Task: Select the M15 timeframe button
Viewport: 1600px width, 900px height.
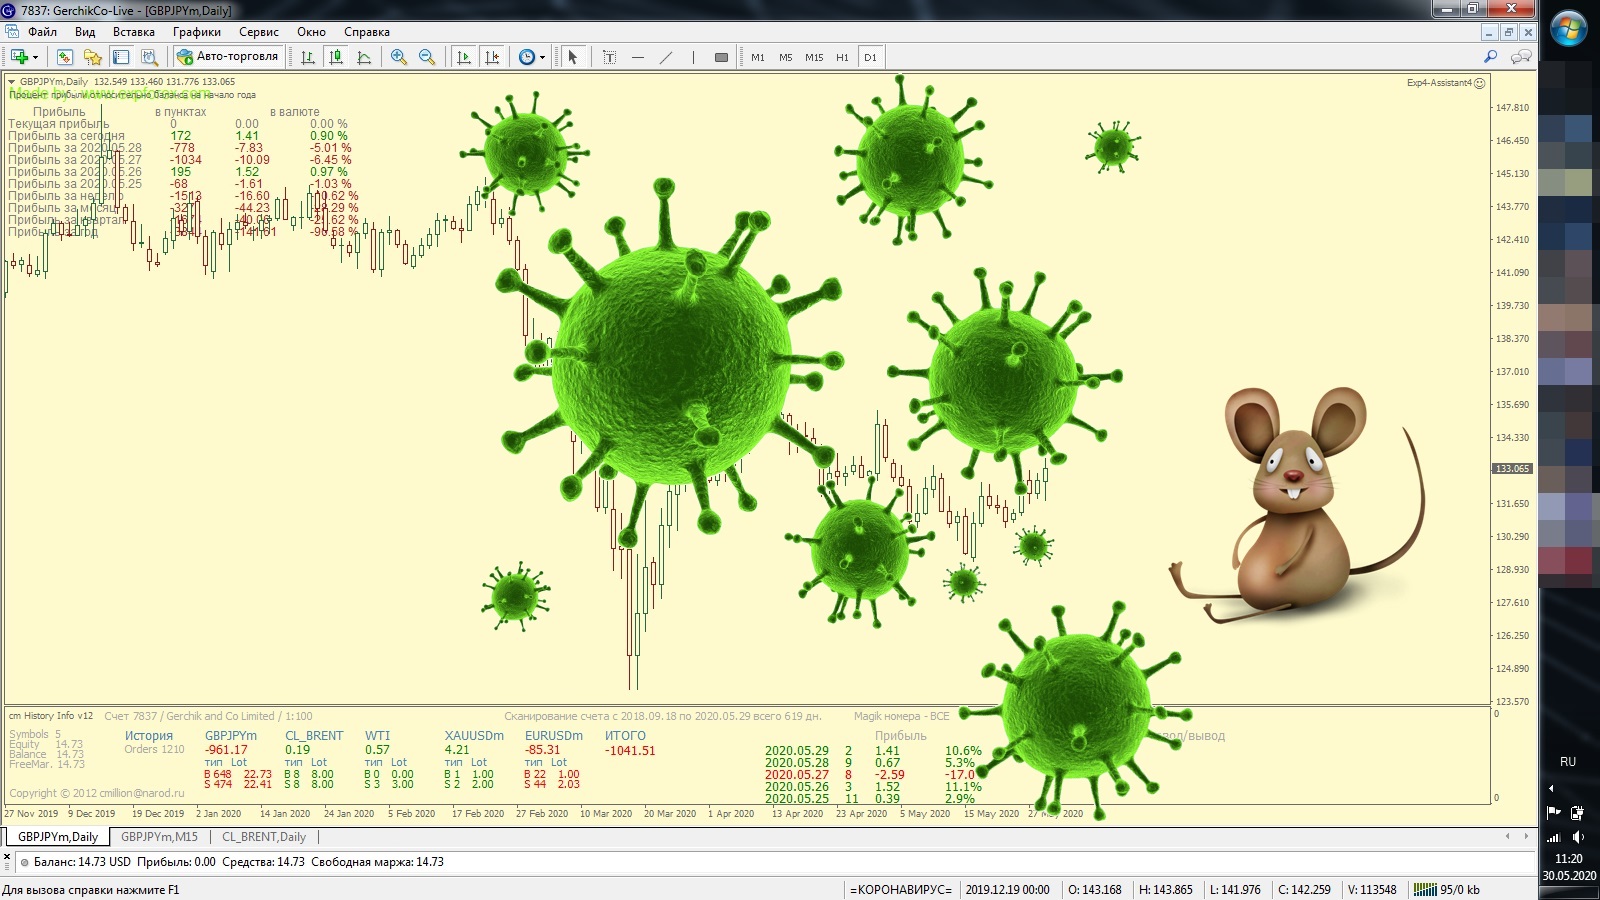Action: [x=814, y=57]
